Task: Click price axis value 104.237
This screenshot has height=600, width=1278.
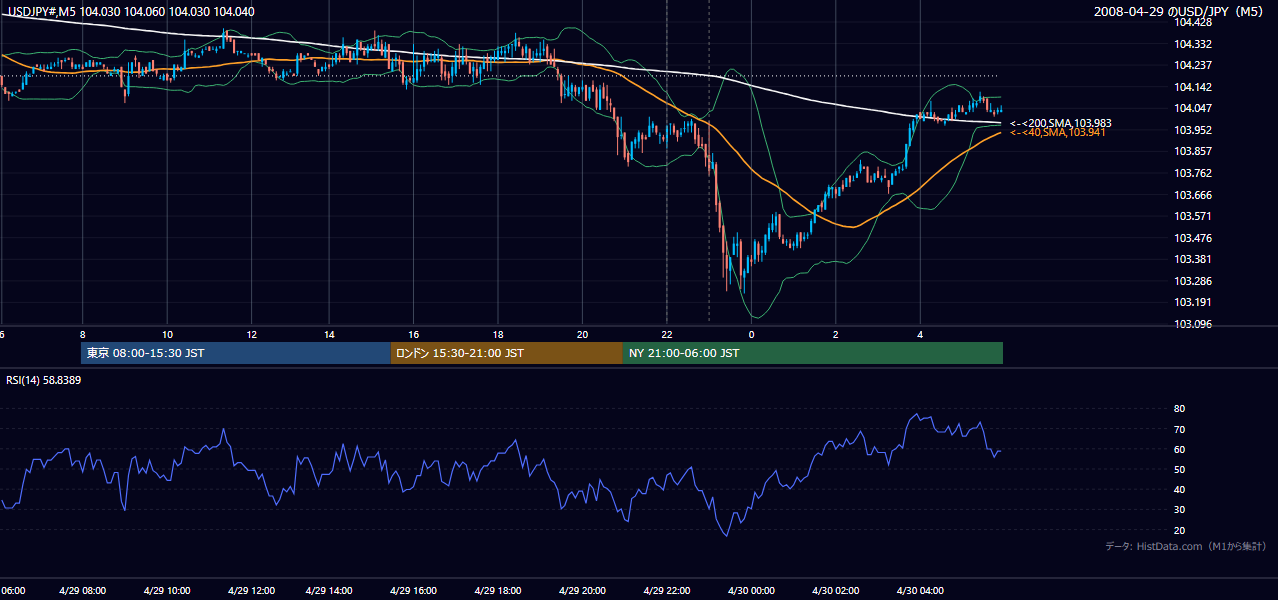Action: coord(1193,65)
